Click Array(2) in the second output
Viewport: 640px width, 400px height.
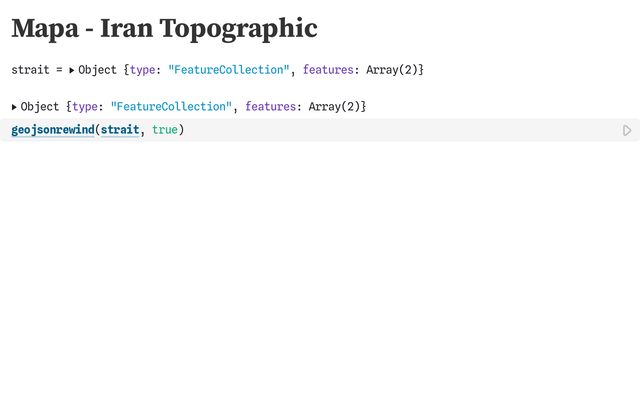click(x=333, y=106)
